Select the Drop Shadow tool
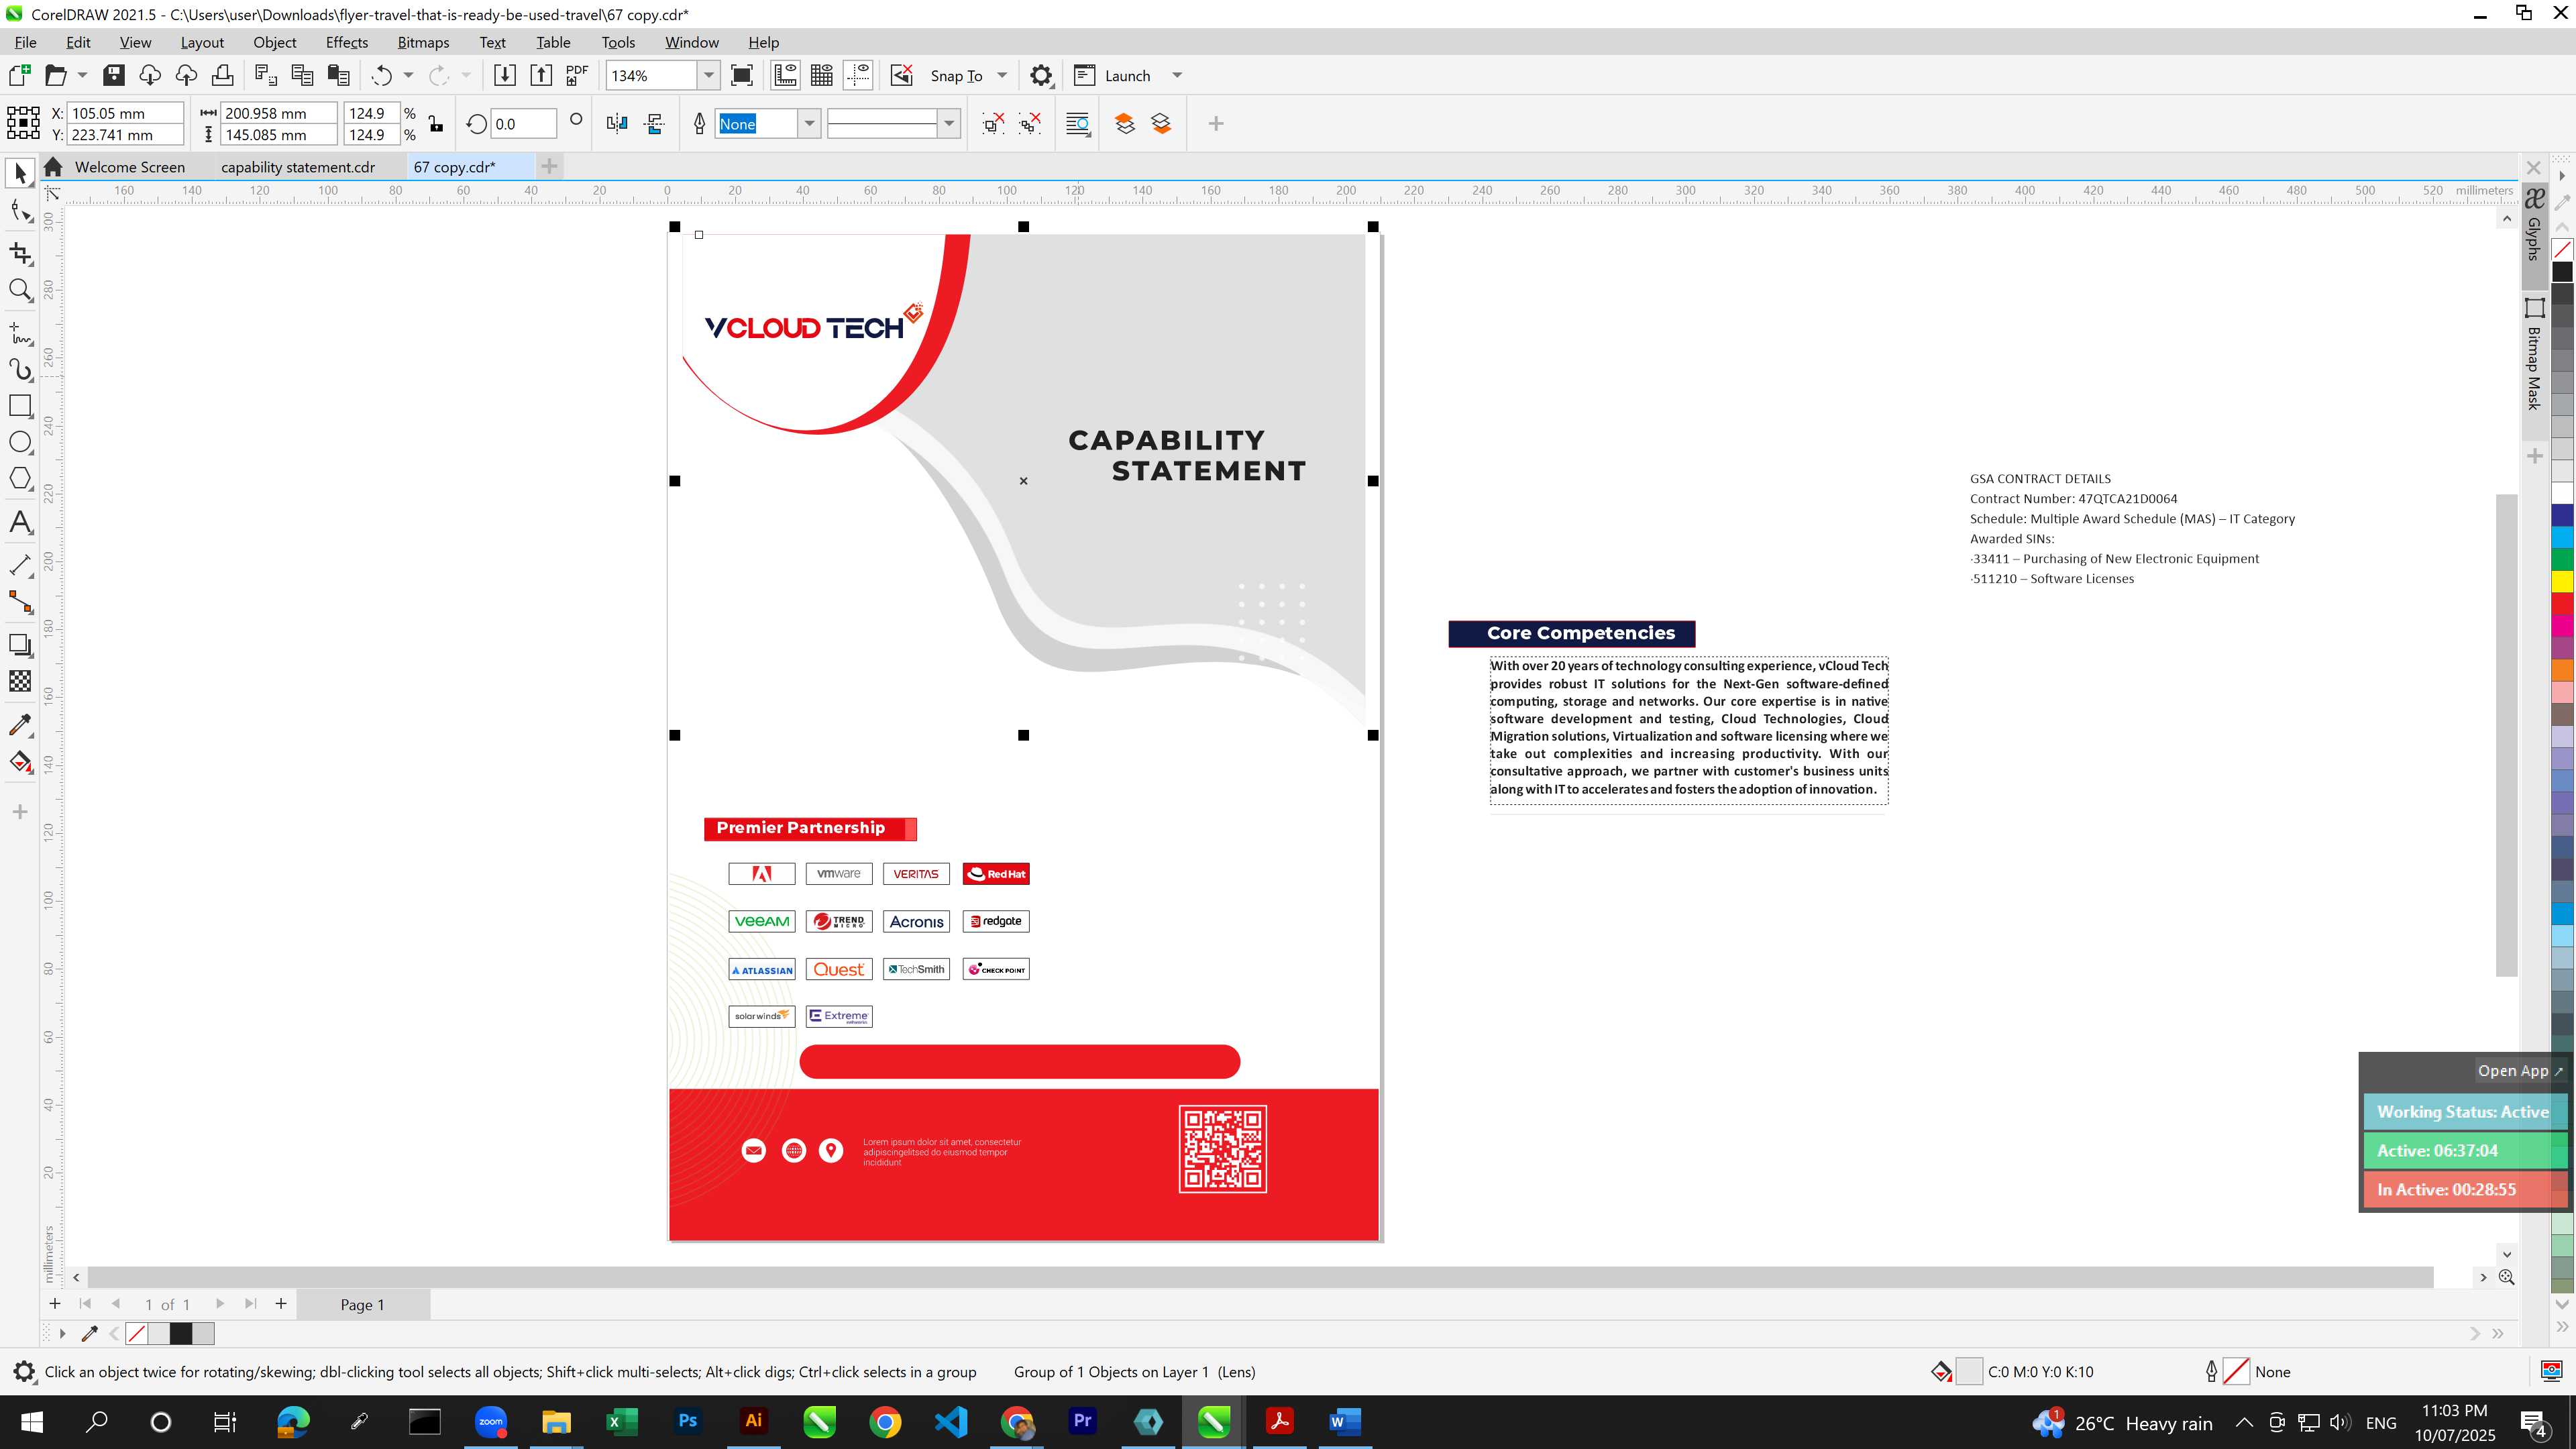This screenshot has height=1449, width=2576. [20, 645]
